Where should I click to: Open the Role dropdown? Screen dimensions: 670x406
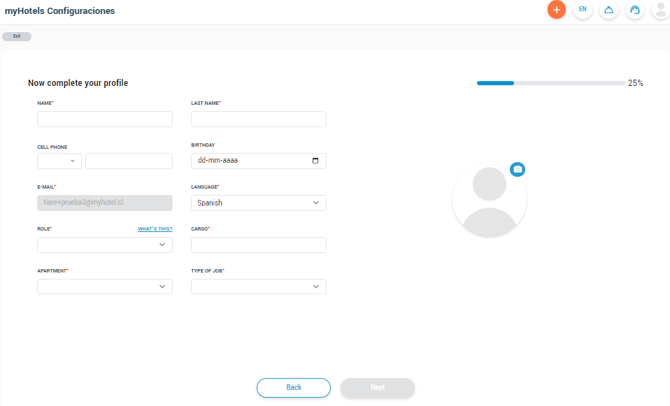[x=105, y=245]
